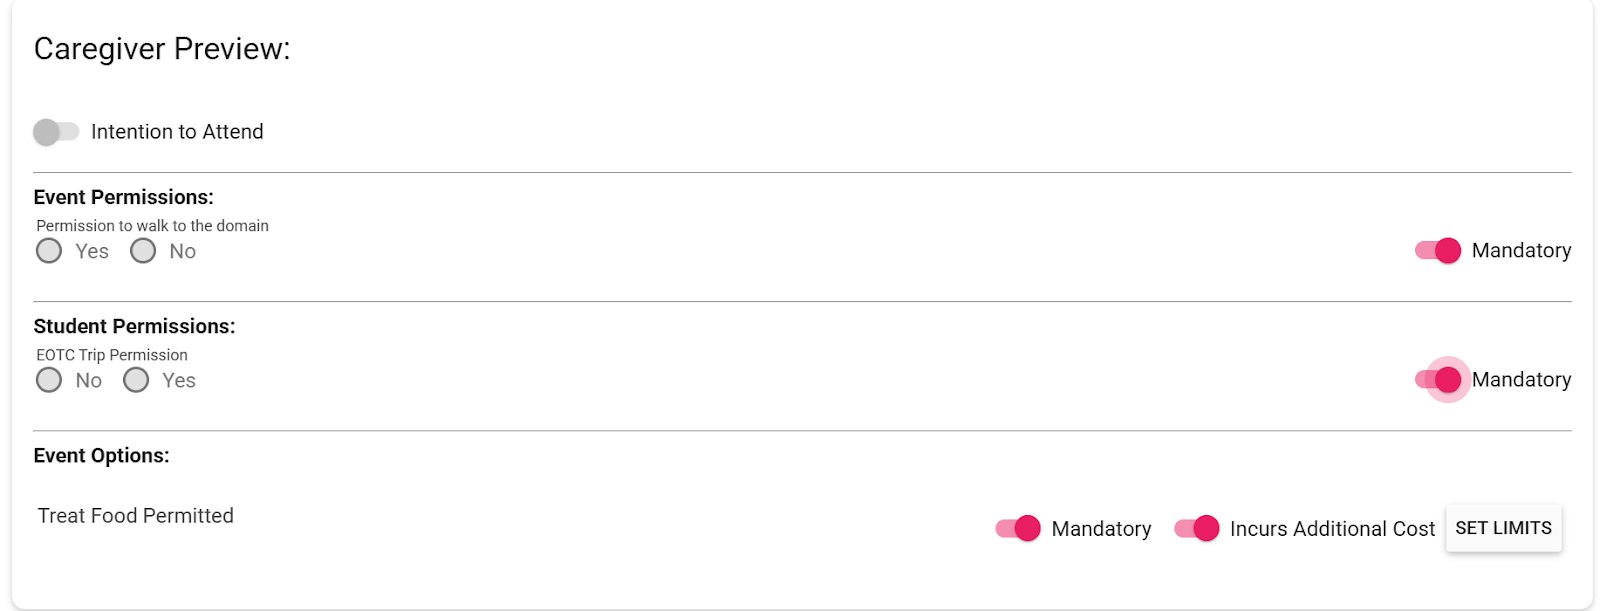1600x611 pixels.
Task: Select Yes for walking to the domain
Action: click(x=49, y=251)
